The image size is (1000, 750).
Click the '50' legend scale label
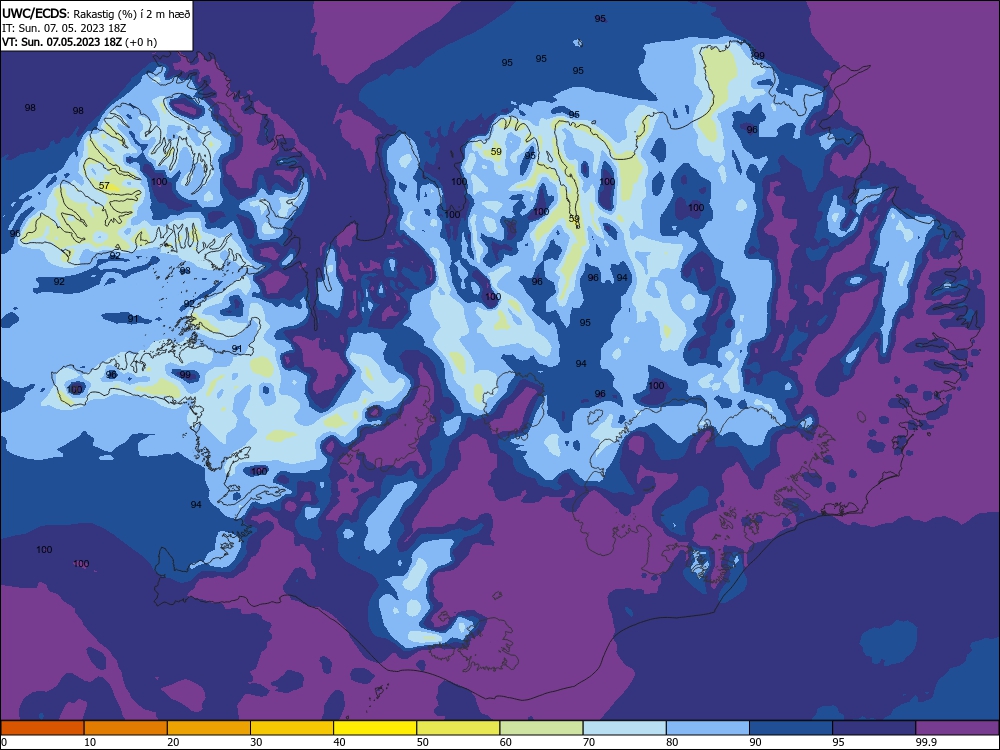tap(423, 742)
